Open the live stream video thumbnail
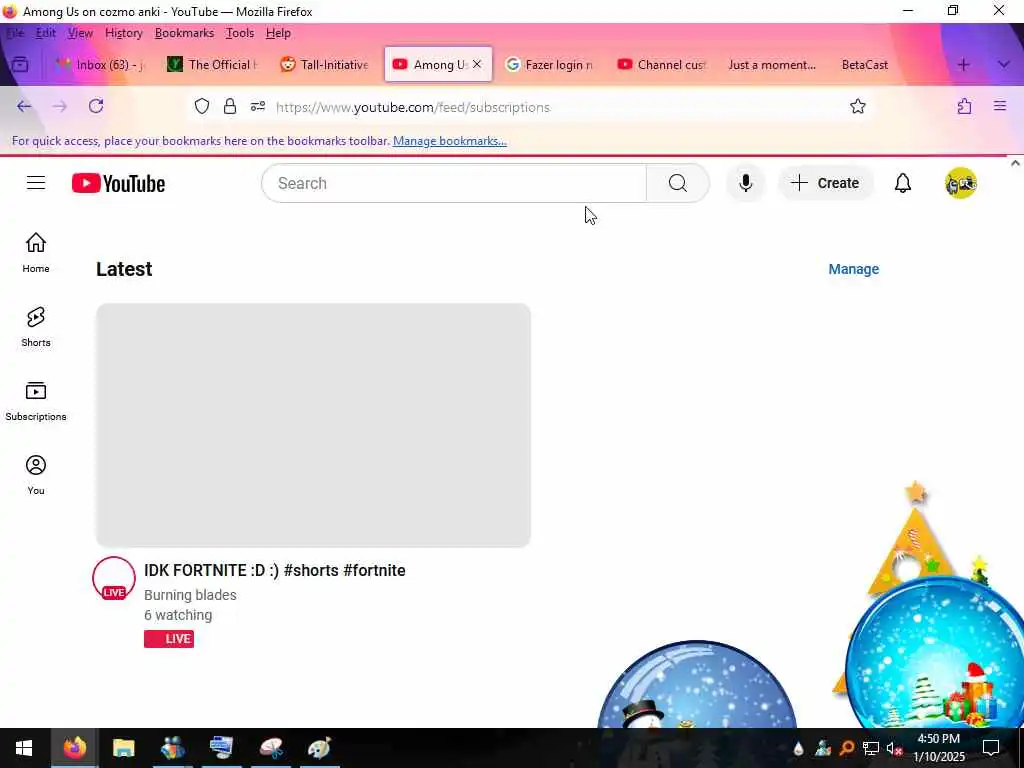Image resolution: width=1024 pixels, height=768 pixels. point(313,425)
